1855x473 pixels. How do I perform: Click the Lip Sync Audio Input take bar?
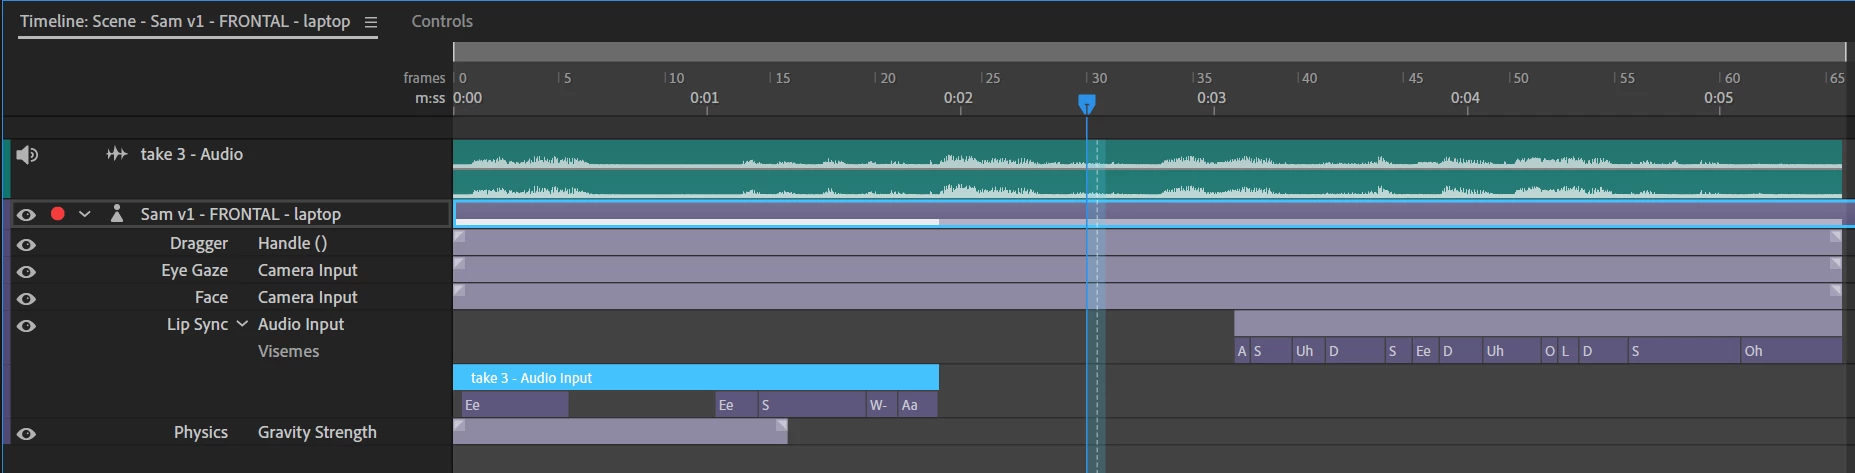(1538, 323)
